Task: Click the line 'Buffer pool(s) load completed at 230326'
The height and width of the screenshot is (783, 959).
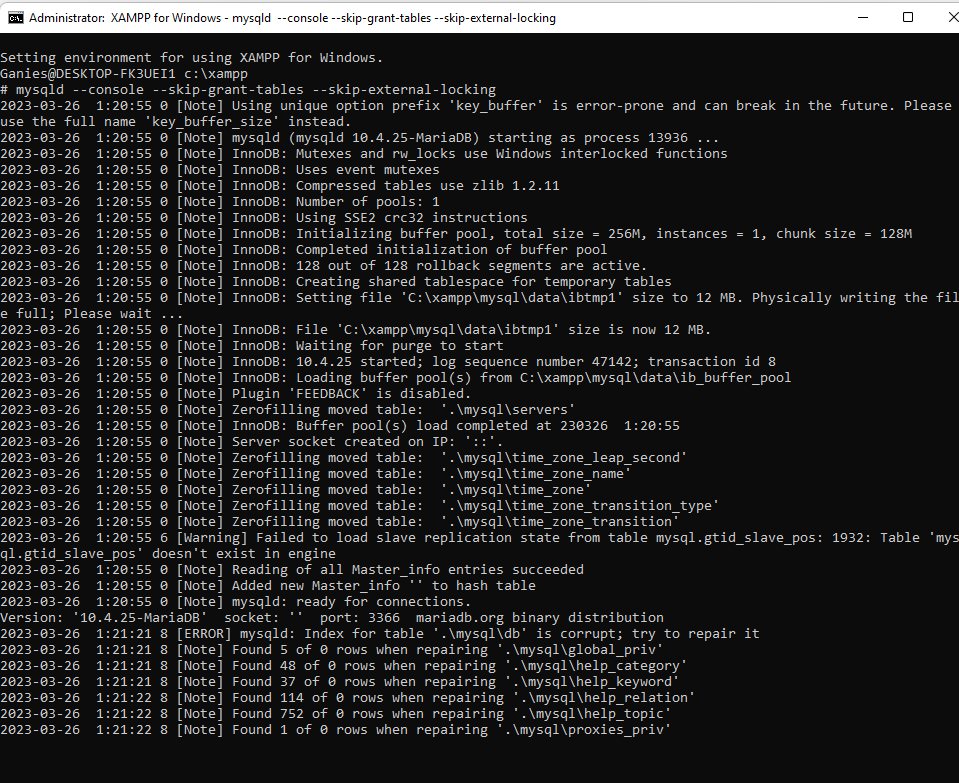Action: tap(340, 425)
